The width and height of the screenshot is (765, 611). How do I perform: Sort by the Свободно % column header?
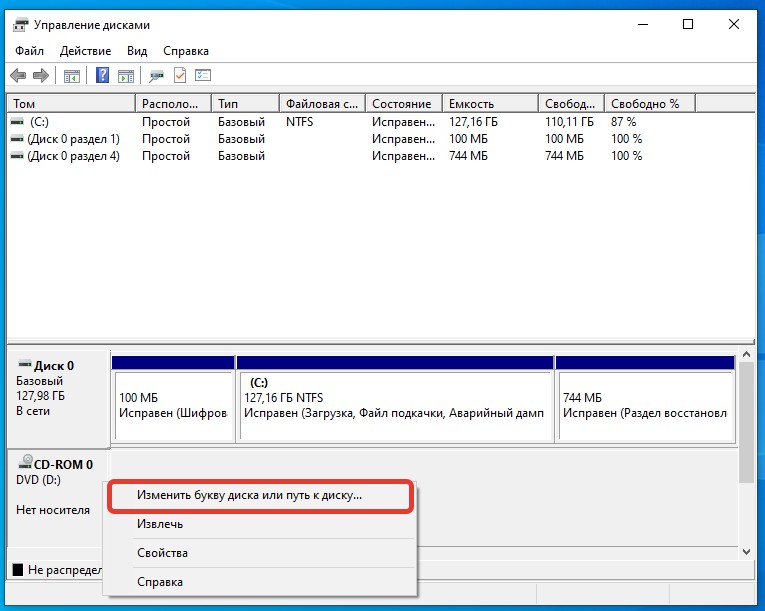(650, 104)
